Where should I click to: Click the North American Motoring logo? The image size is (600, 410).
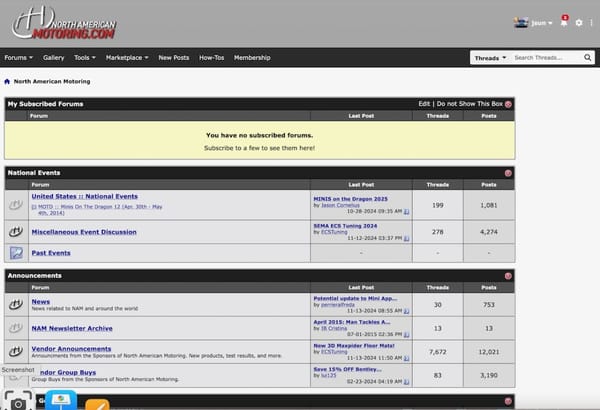pos(64,24)
